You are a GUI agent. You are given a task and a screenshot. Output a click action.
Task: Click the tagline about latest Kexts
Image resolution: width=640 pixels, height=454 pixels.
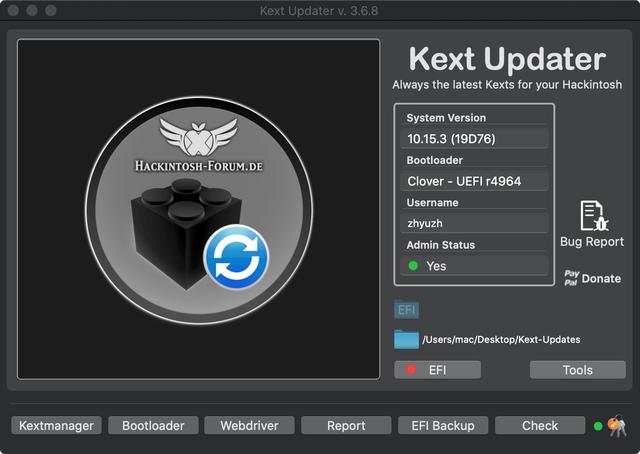507,85
